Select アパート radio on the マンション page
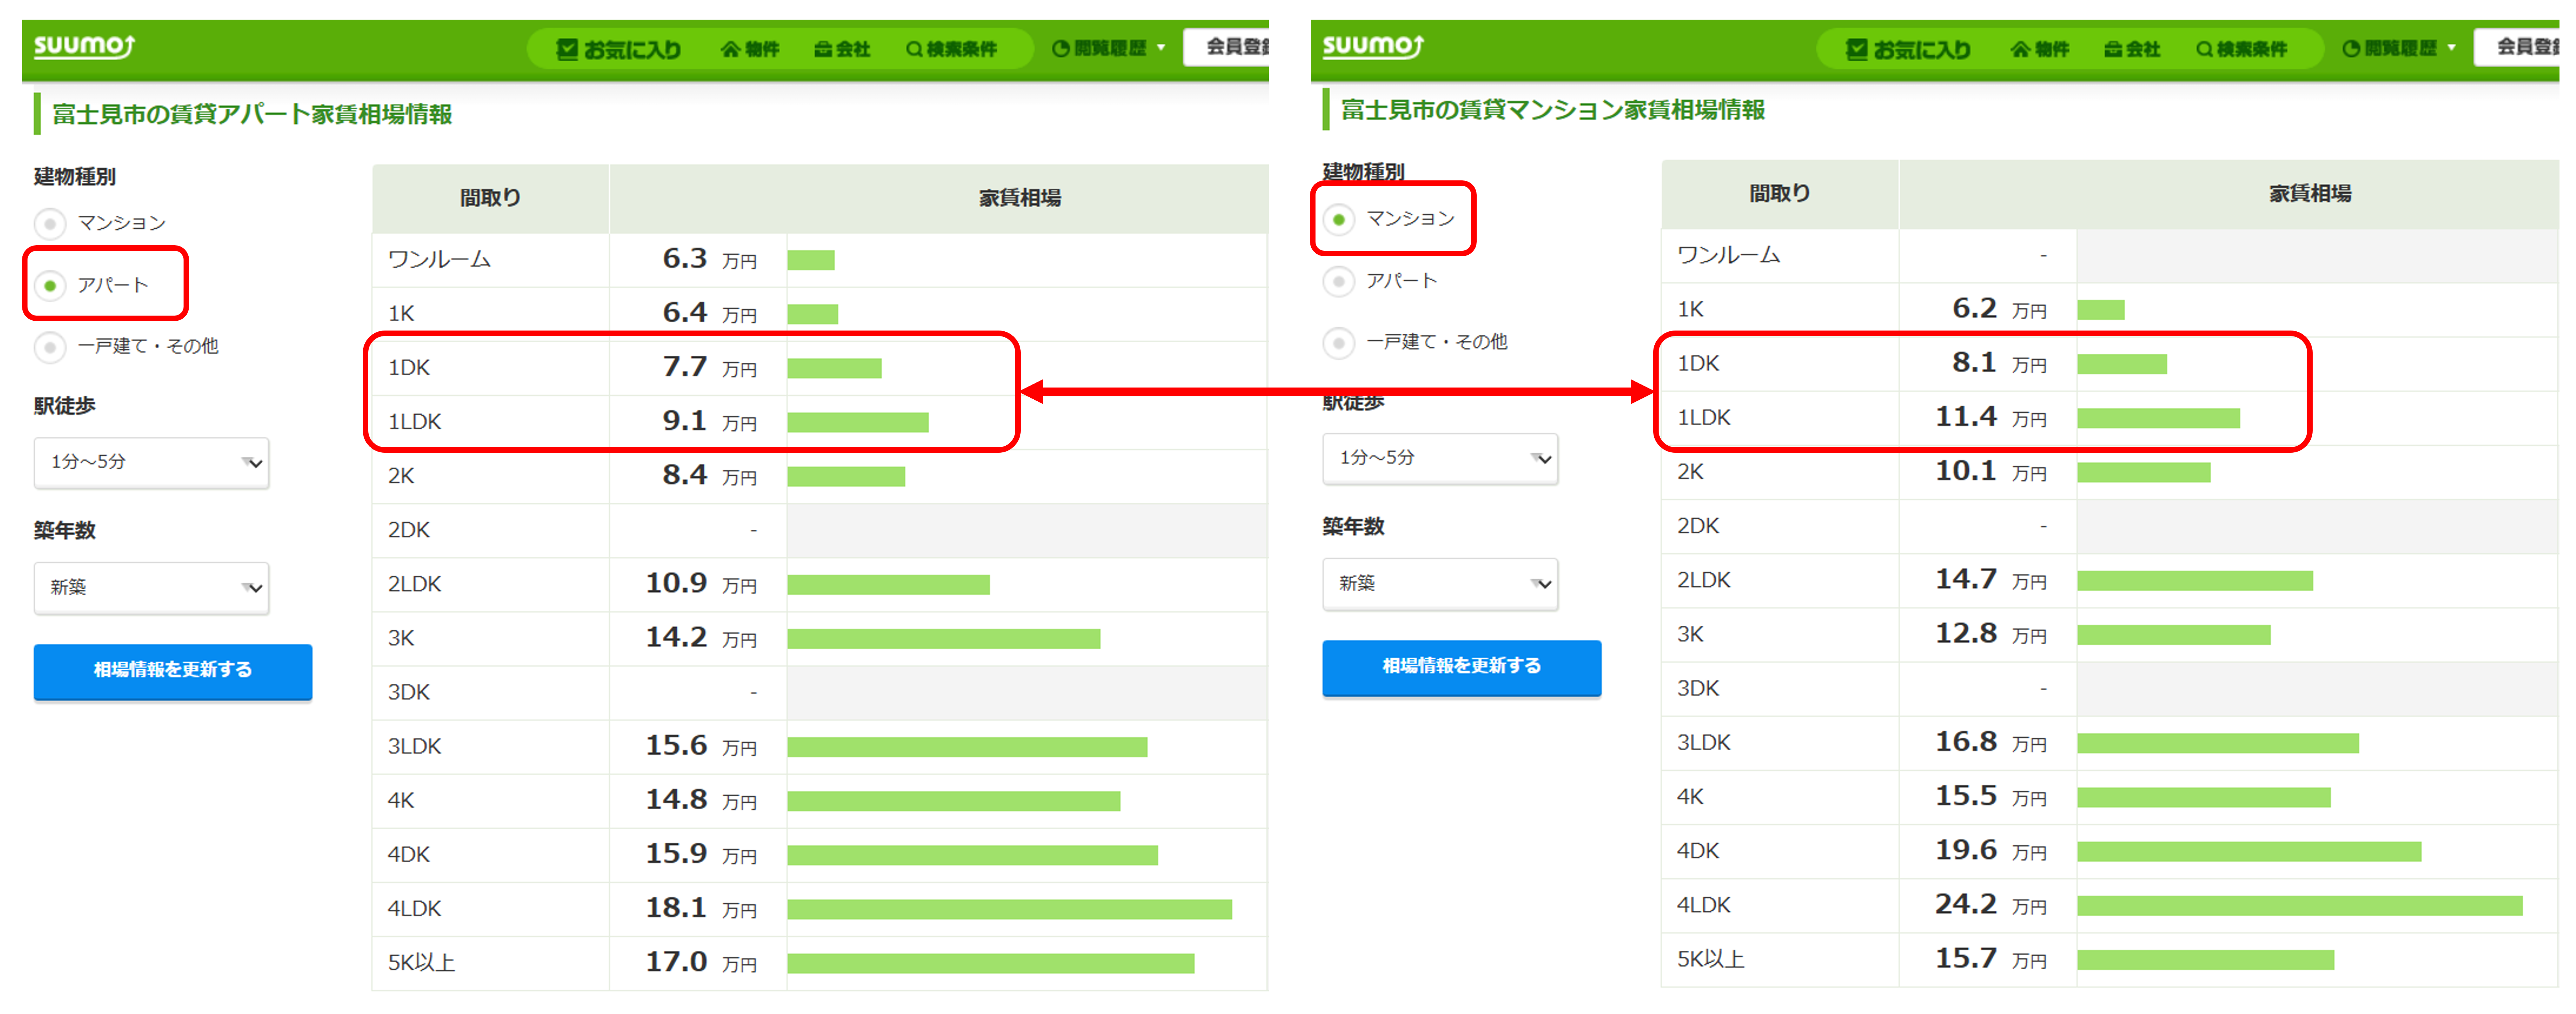Viewport: 2576px width, 1014px height. click(1339, 281)
